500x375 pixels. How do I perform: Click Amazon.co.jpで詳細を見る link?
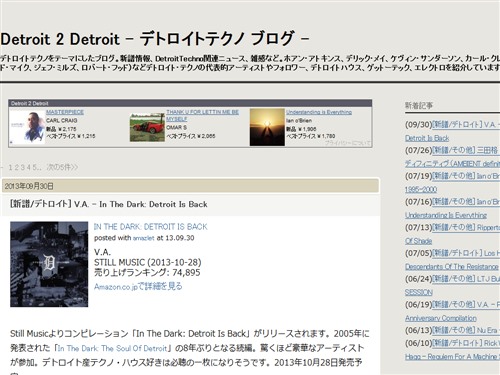tap(138, 286)
